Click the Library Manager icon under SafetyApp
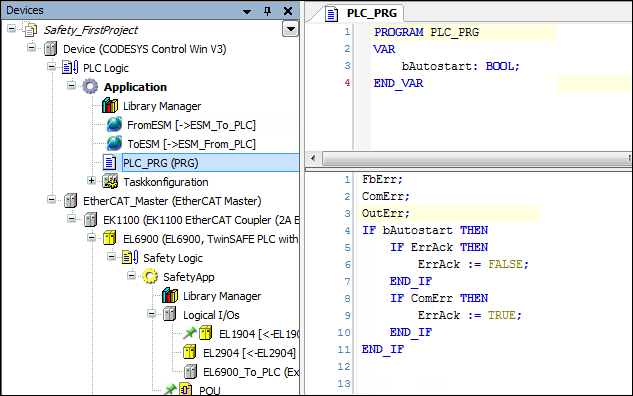The image size is (633, 396). pyautogui.click(x=170, y=295)
